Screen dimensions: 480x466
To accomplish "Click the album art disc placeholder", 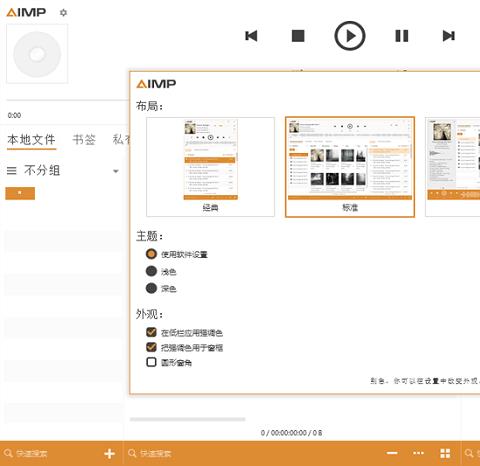I will [x=37, y=54].
